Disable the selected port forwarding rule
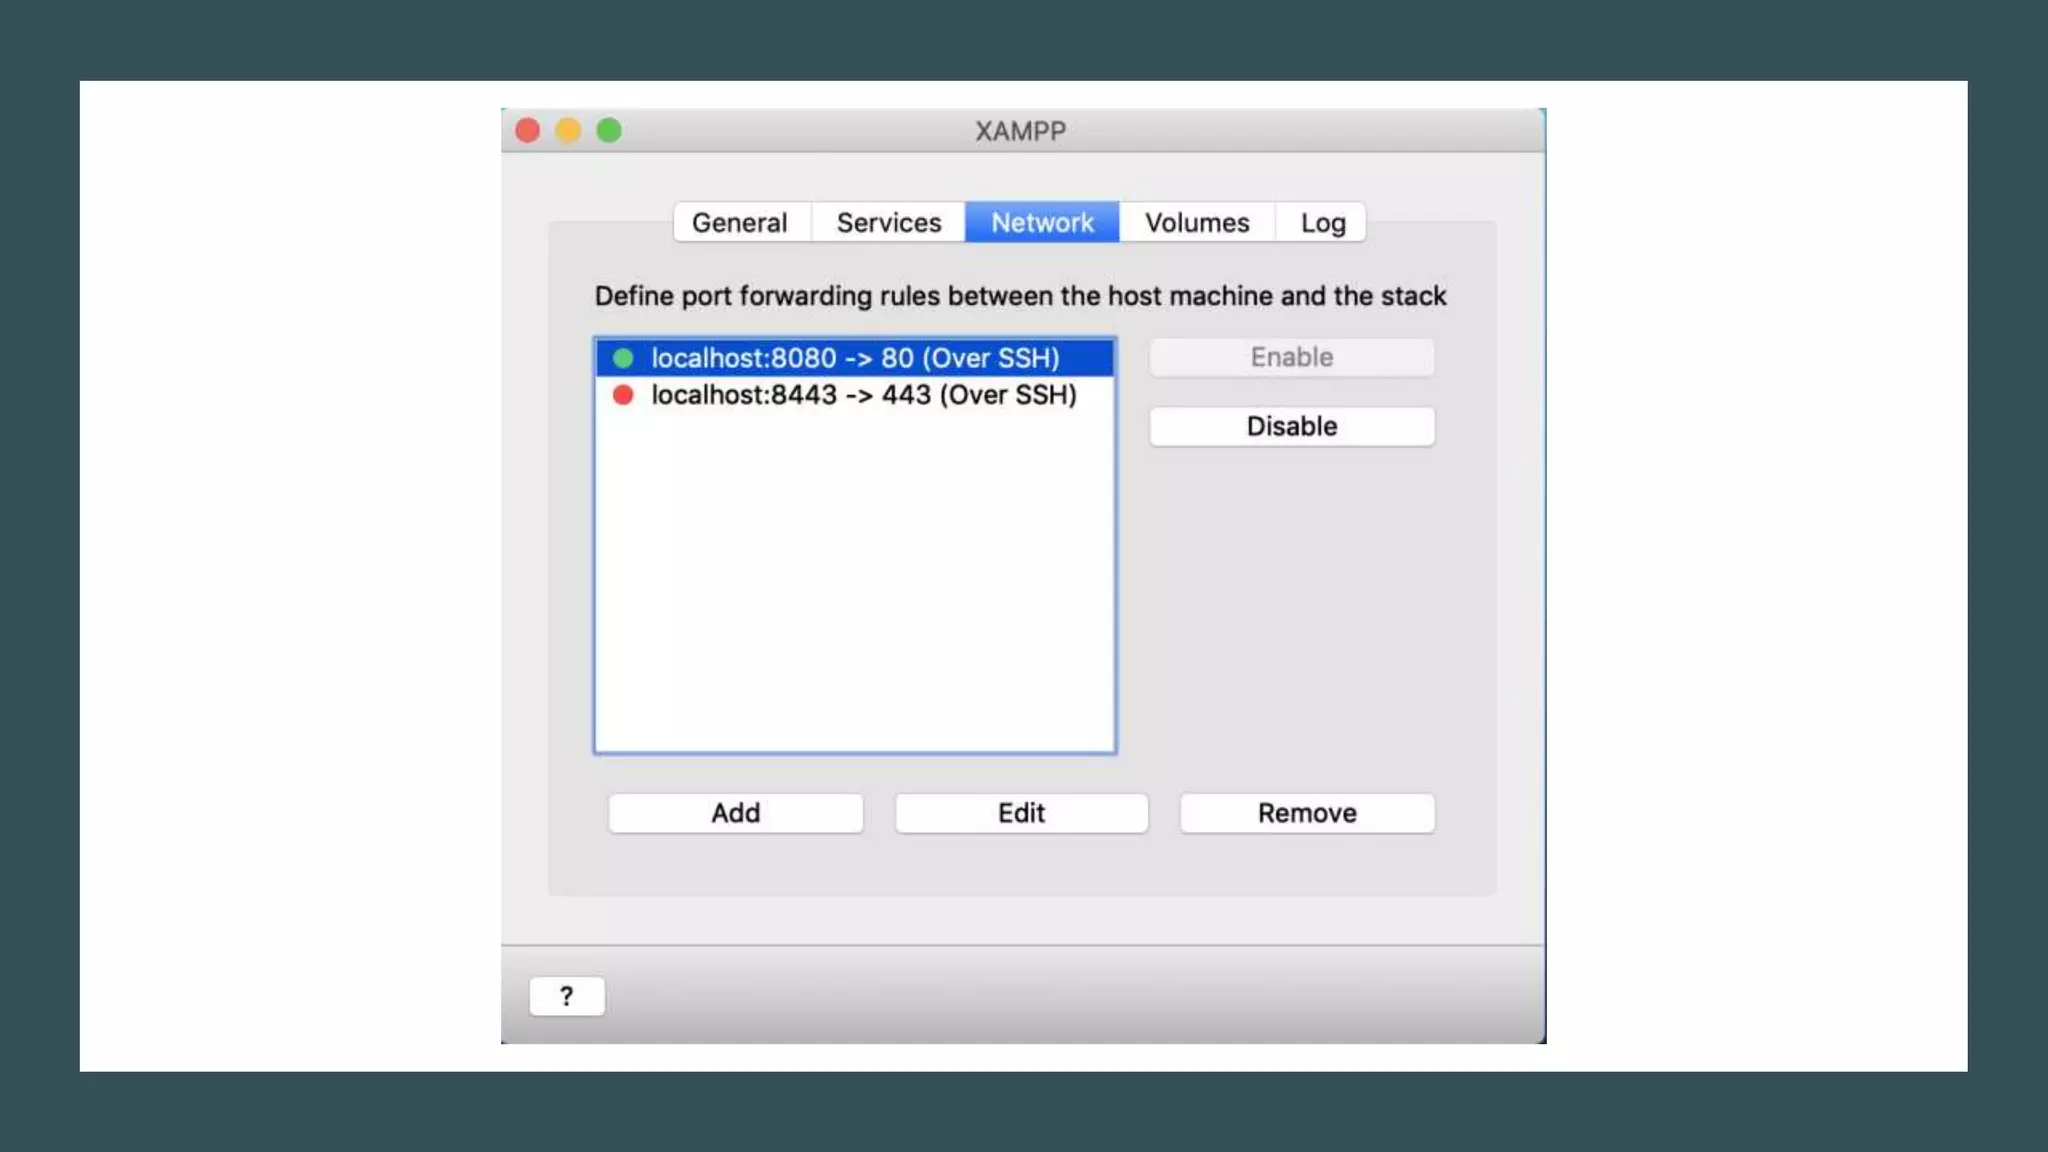The width and height of the screenshot is (2048, 1152). pos(1291,426)
